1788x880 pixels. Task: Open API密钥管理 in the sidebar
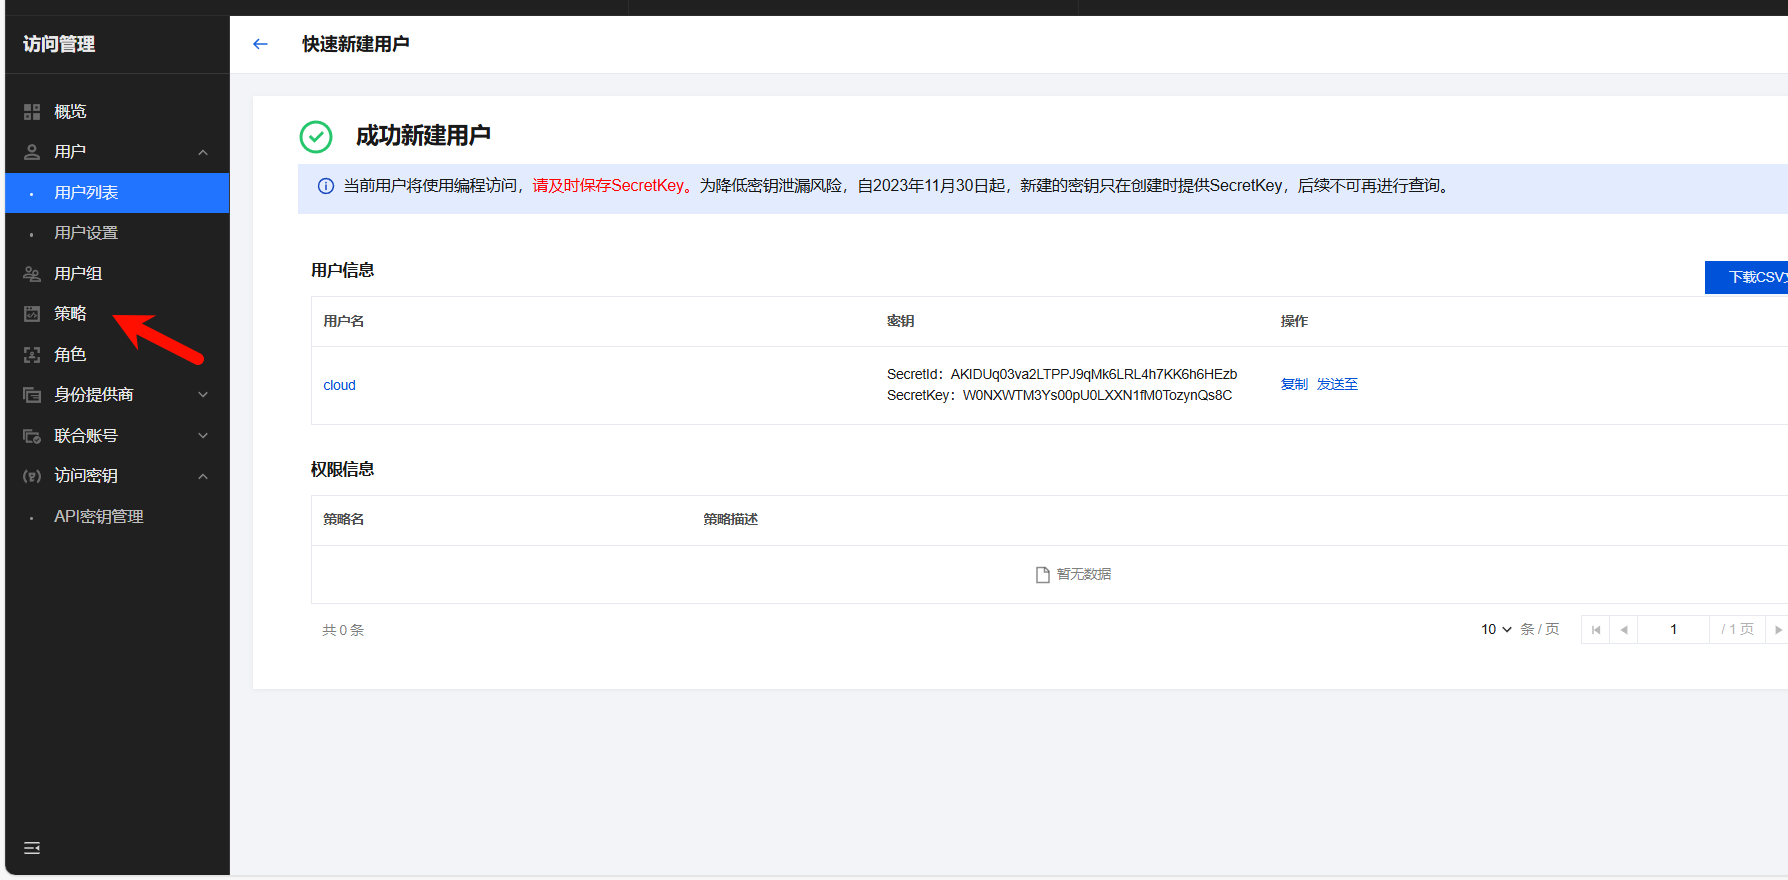click(99, 517)
